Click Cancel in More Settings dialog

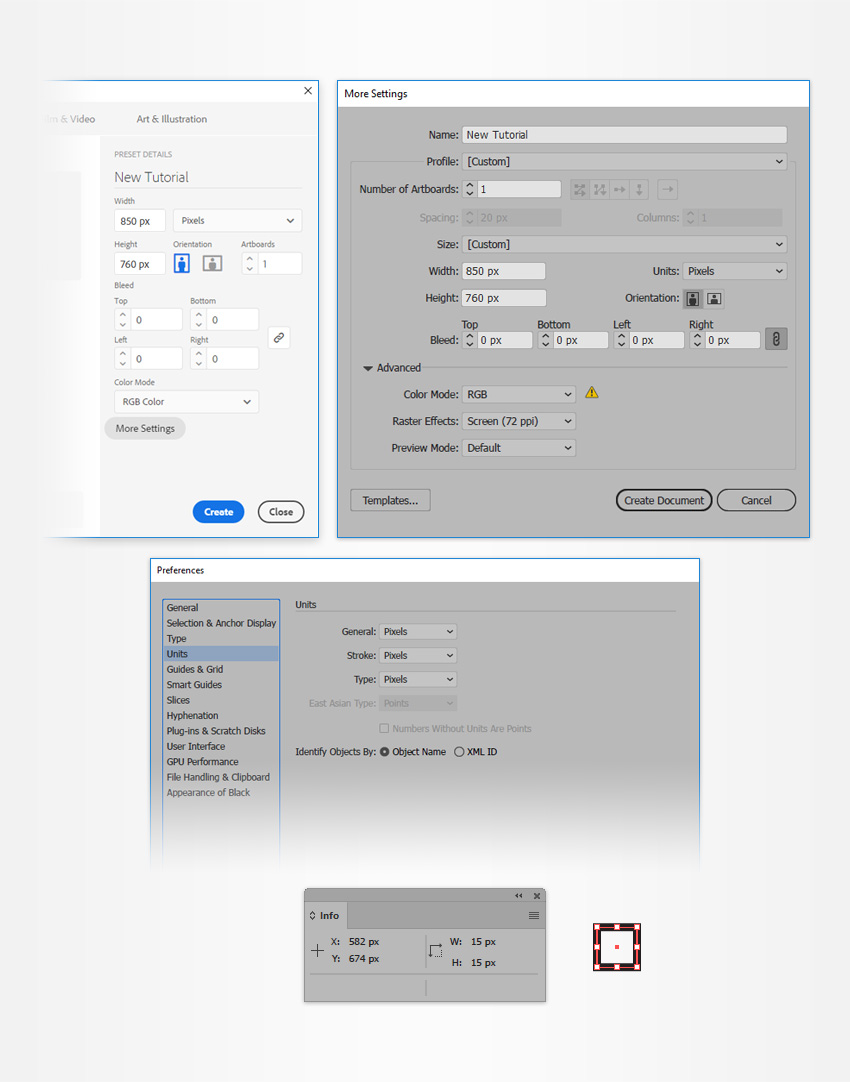tap(756, 500)
